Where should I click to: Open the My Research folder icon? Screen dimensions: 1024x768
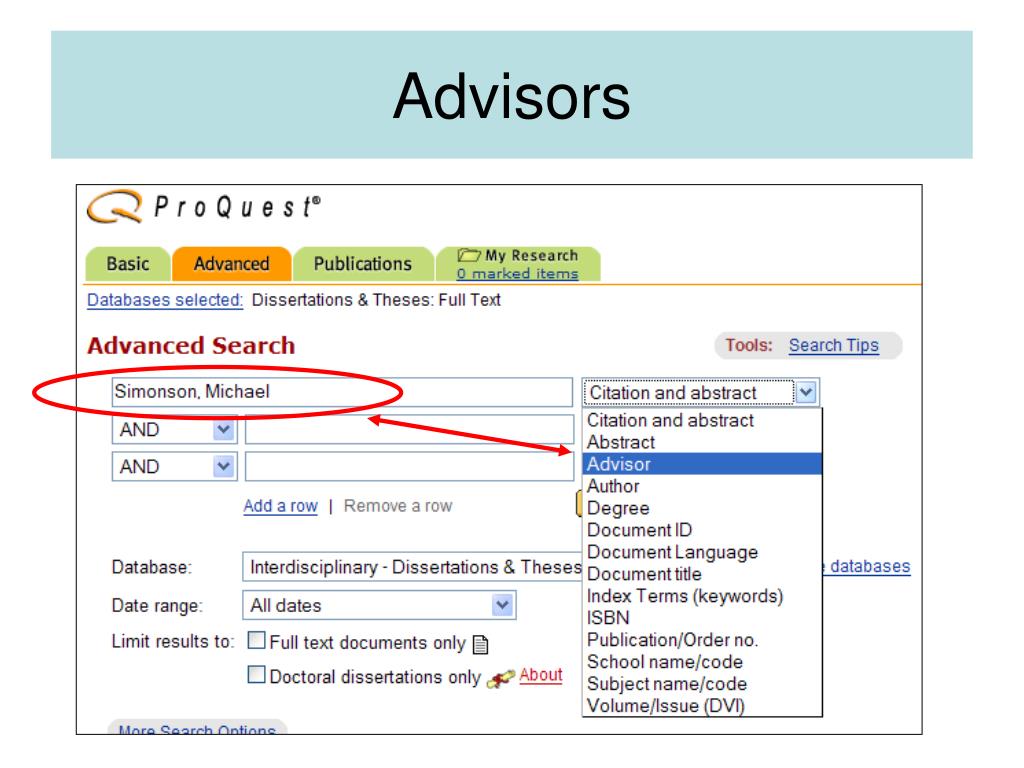coord(469,255)
